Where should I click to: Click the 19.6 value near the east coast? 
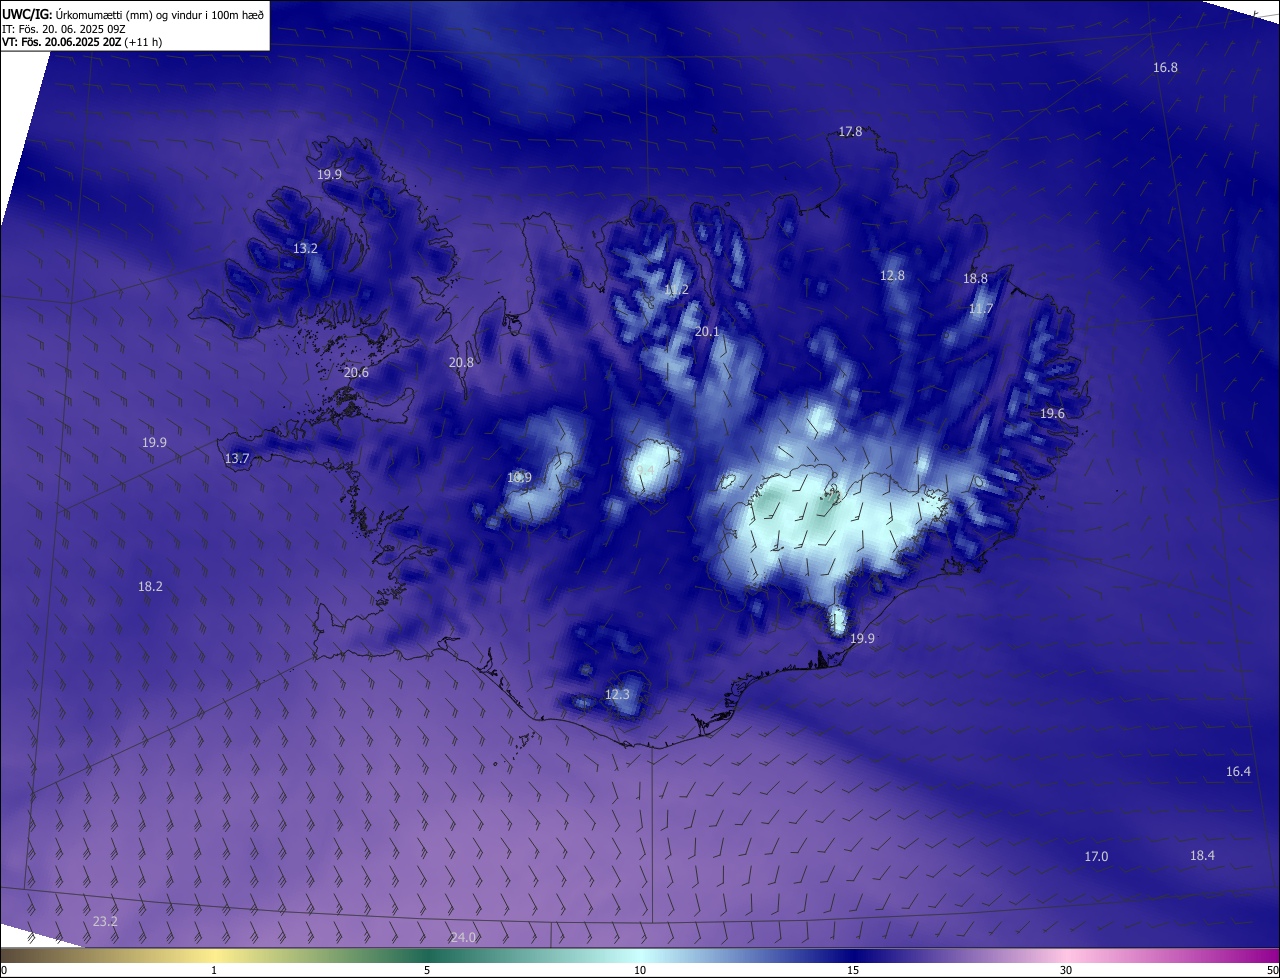(x=1052, y=413)
